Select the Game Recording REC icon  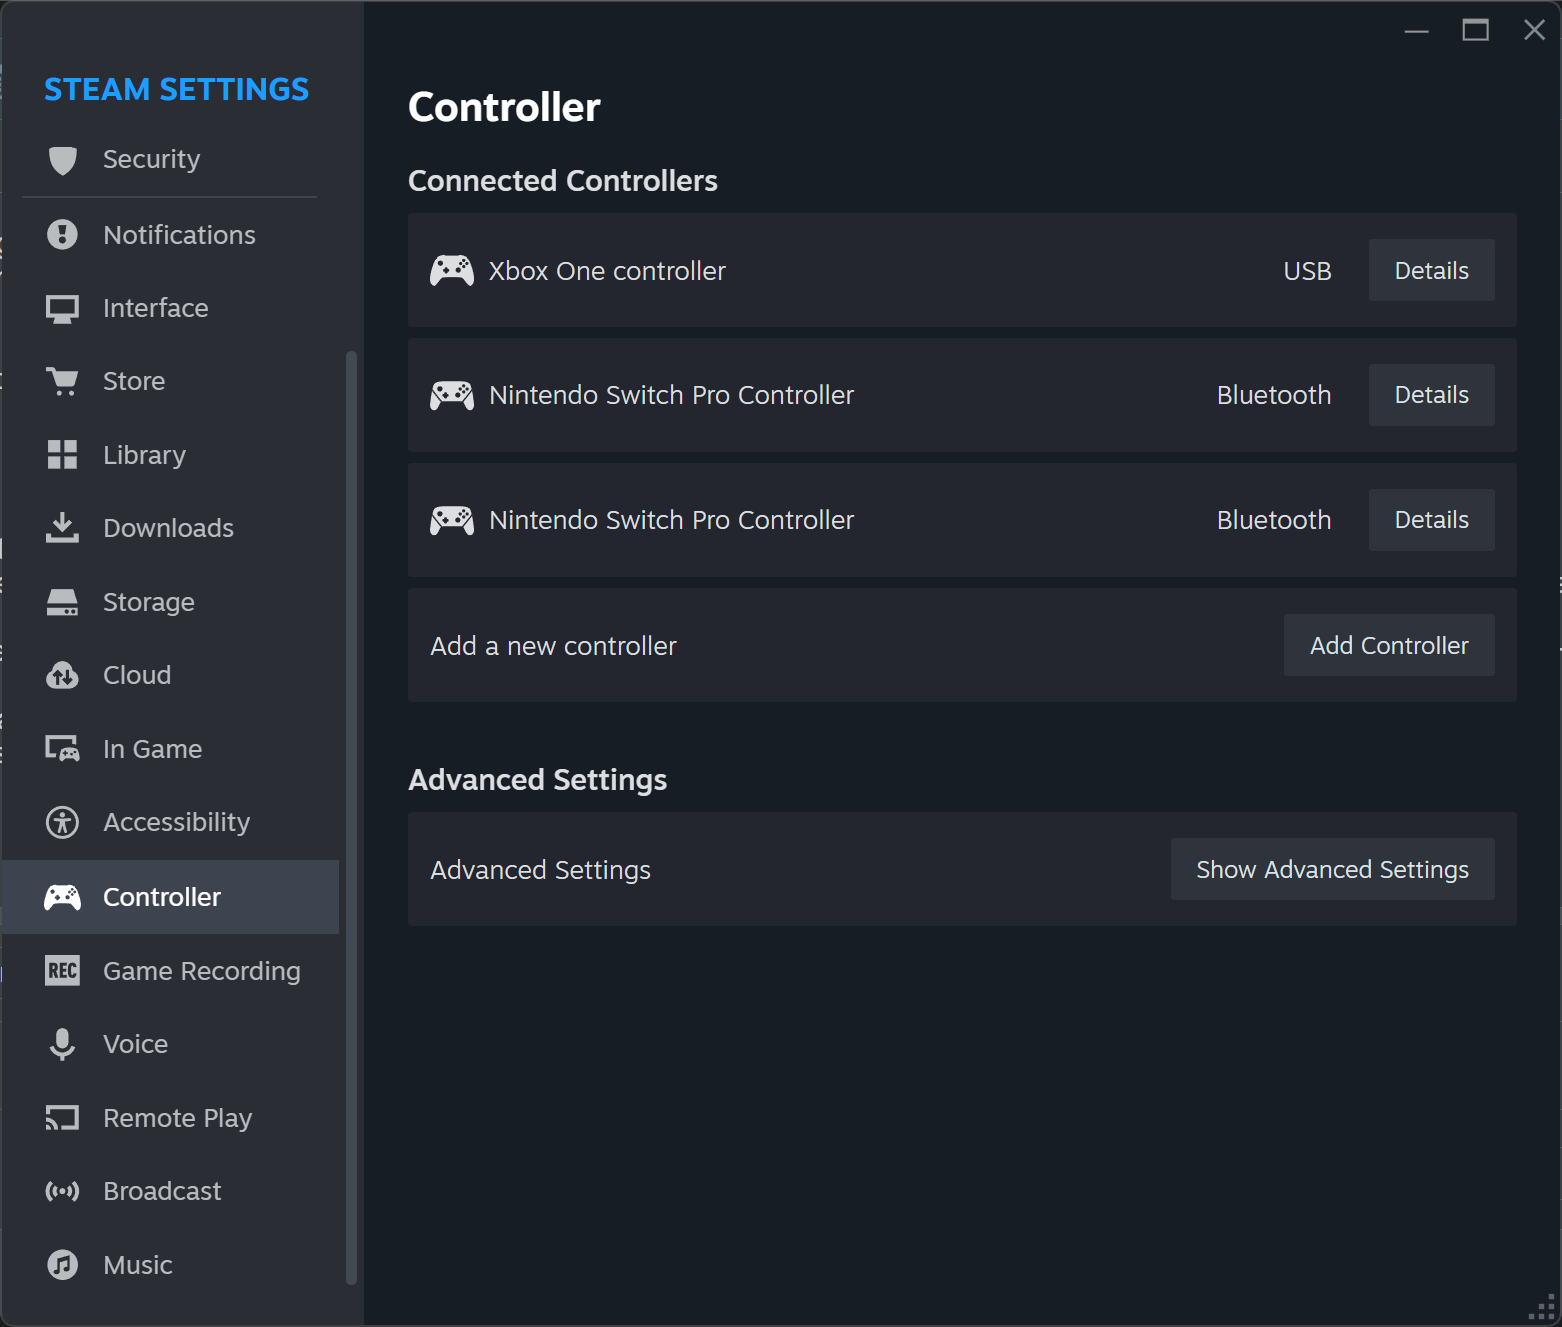(x=62, y=970)
